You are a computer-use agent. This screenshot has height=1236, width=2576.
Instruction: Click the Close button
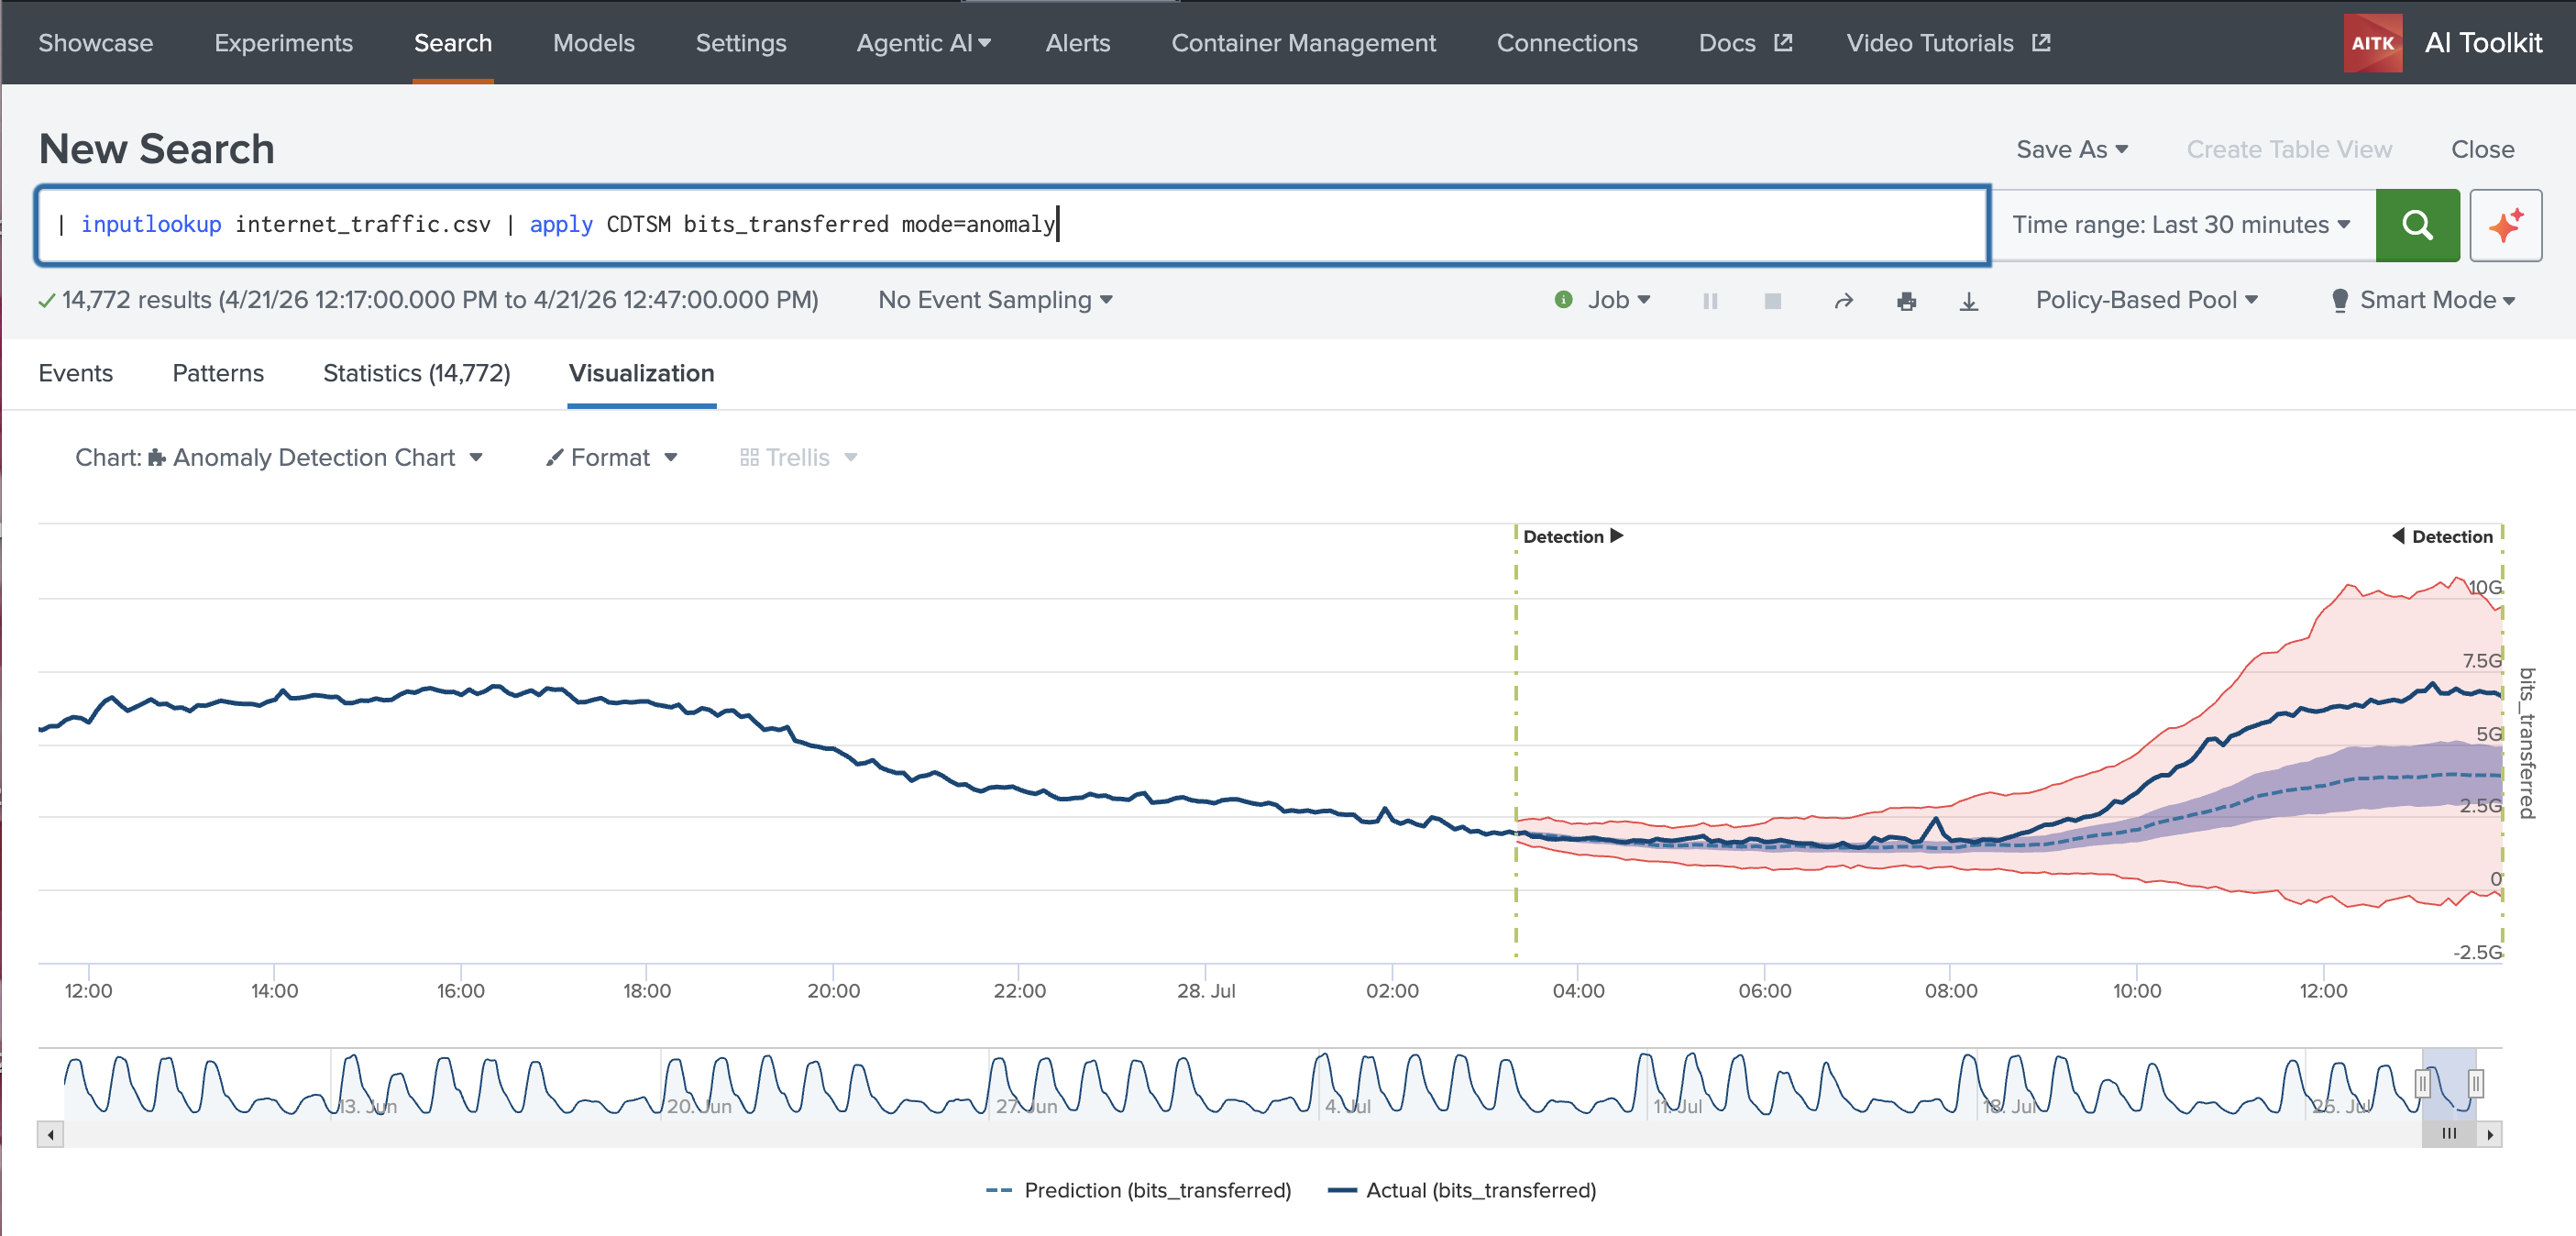(x=2482, y=149)
